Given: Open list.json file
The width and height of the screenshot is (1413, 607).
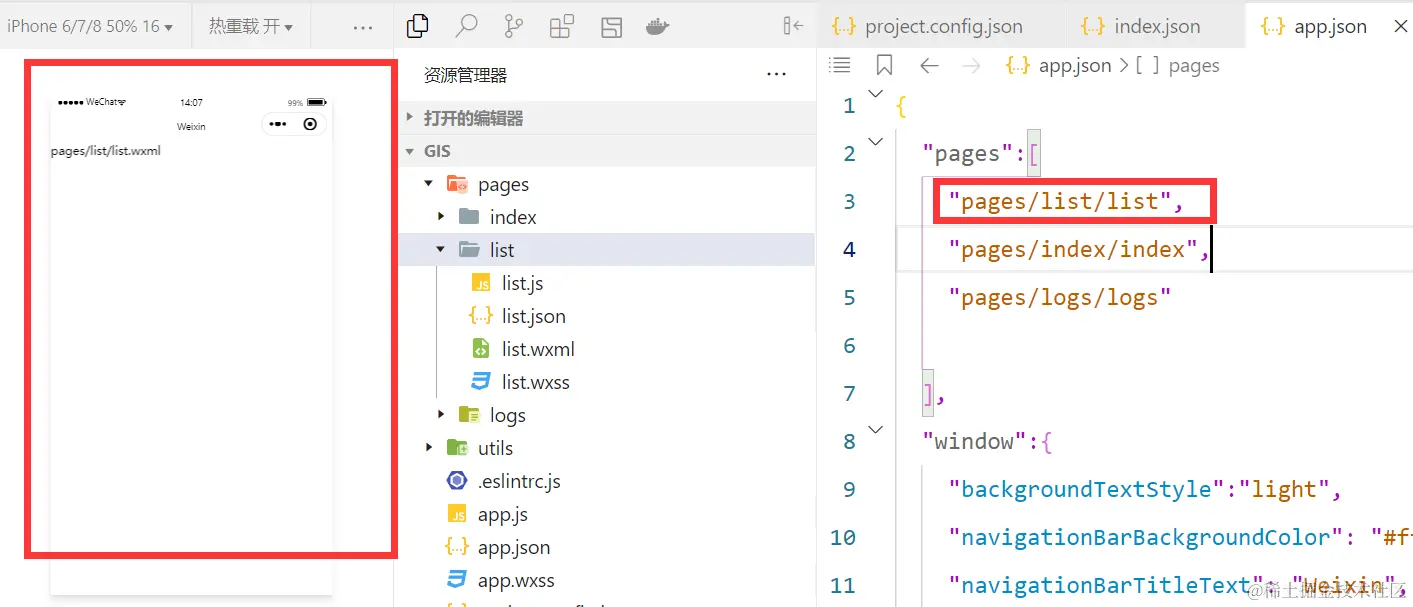Looking at the screenshot, I should coord(533,316).
